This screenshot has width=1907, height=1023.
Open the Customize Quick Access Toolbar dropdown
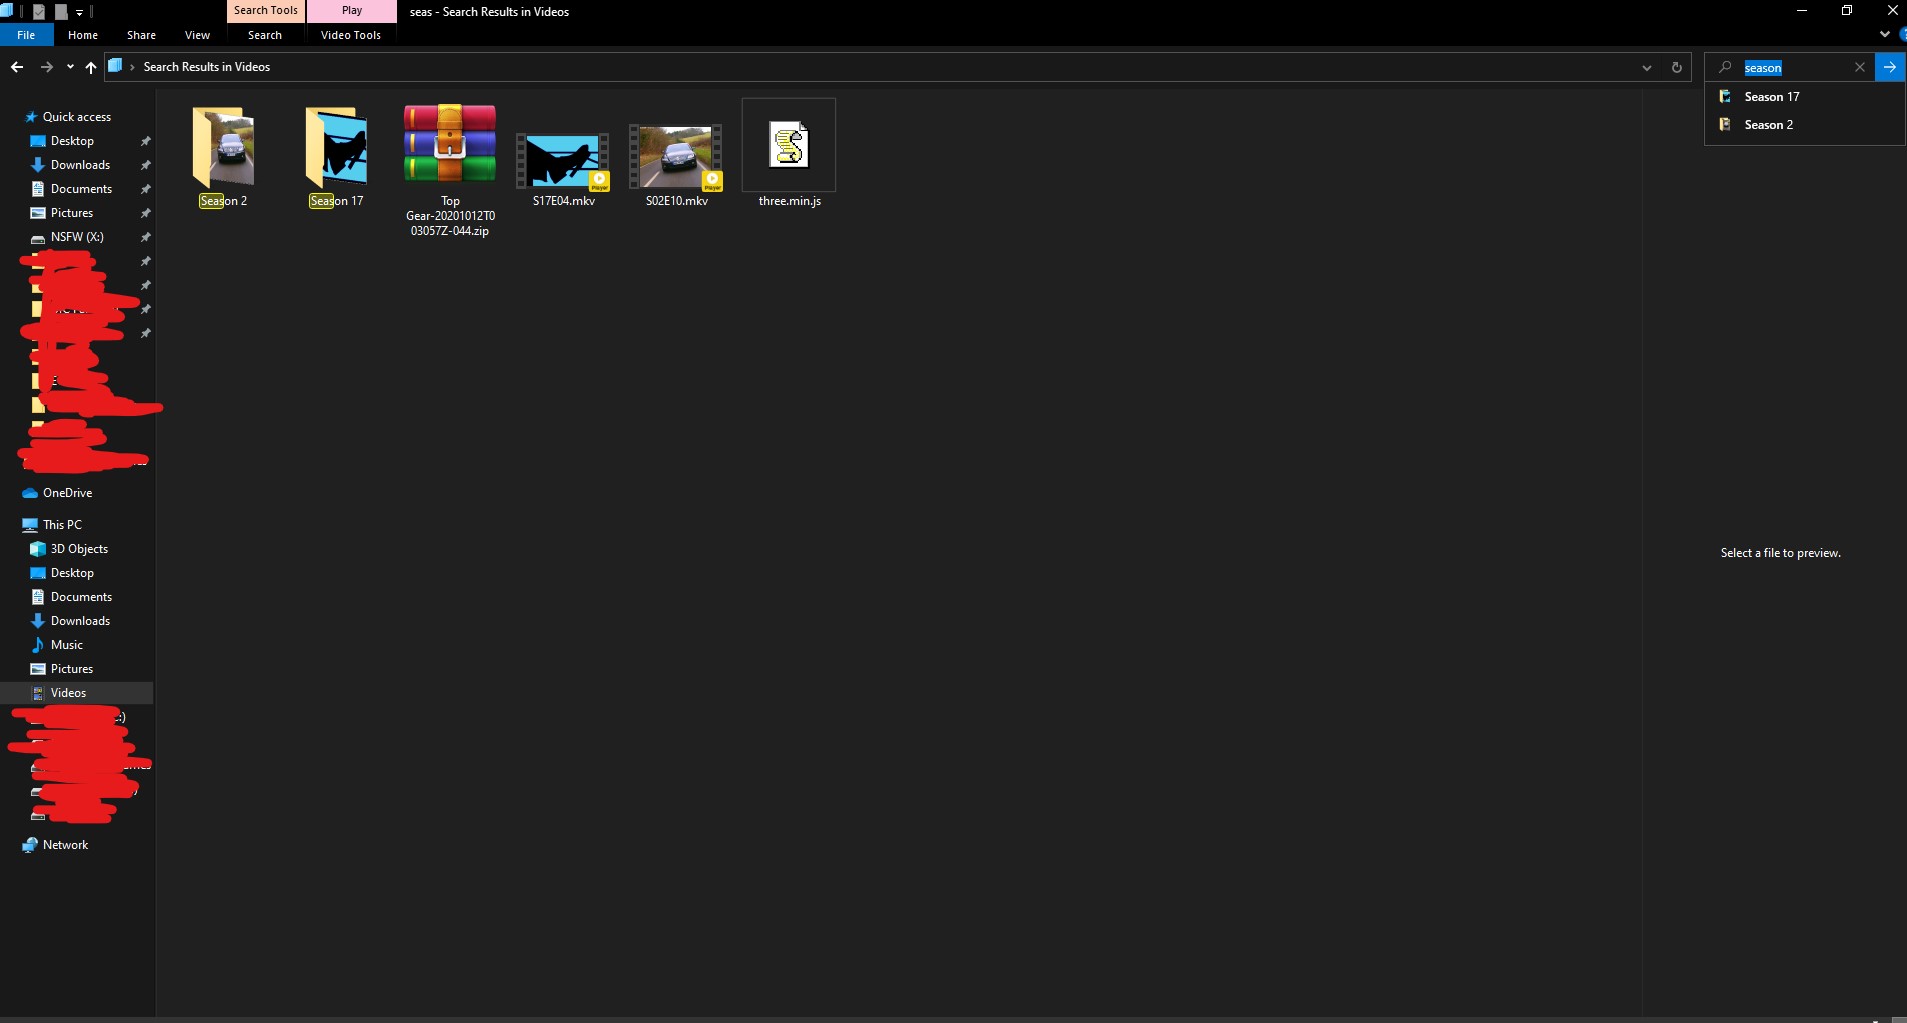pyautogui.click(x=79, y=12)
